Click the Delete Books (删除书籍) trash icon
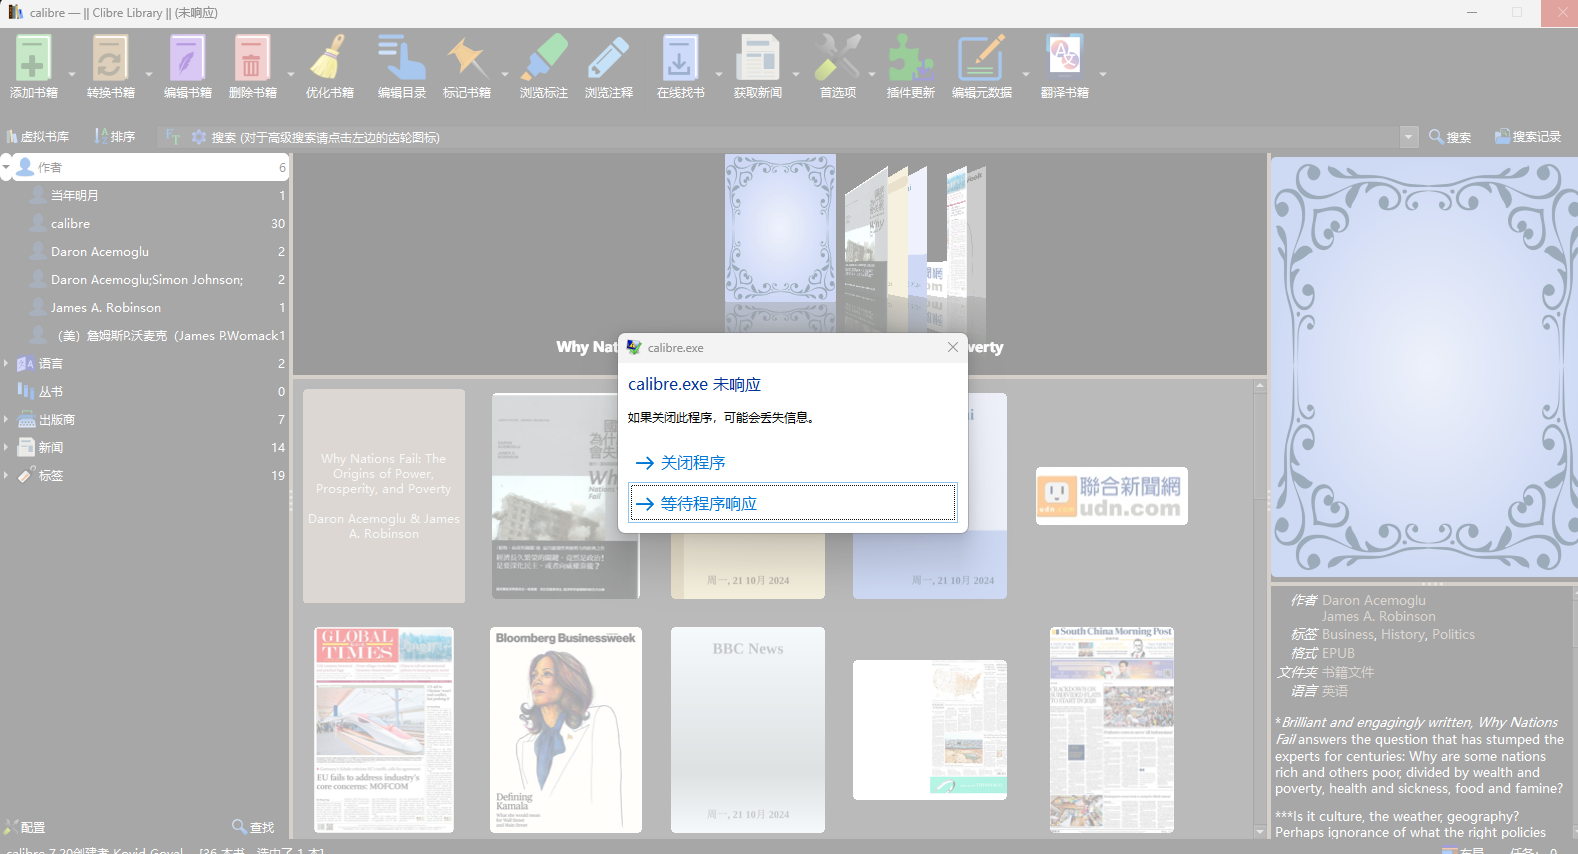This screenshot has width=1578, height=854. pos(252,58)
